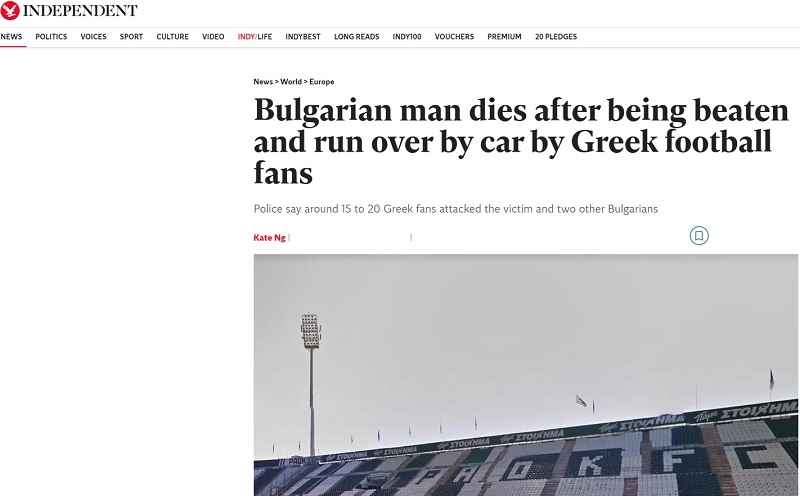The image size is (800, 496).
Task: Open the Sport menu item
Action: (131, 37)
